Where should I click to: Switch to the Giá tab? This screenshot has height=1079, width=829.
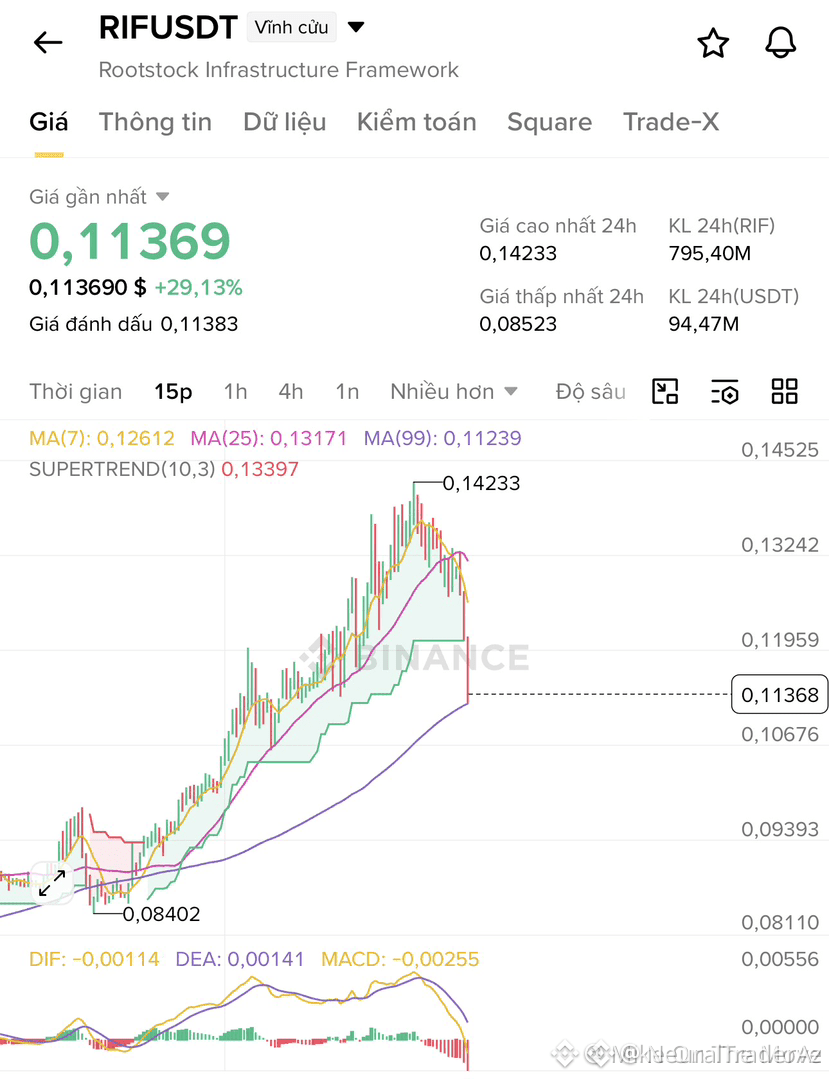click(49, 122)
